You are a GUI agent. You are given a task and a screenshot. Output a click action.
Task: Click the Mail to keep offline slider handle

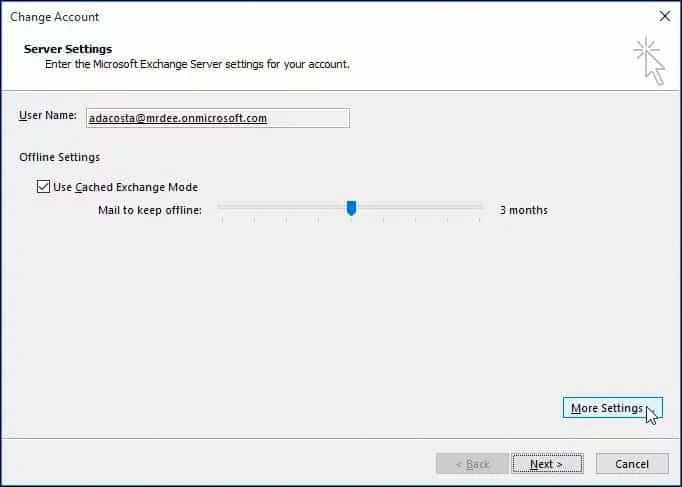pos(351,208)
